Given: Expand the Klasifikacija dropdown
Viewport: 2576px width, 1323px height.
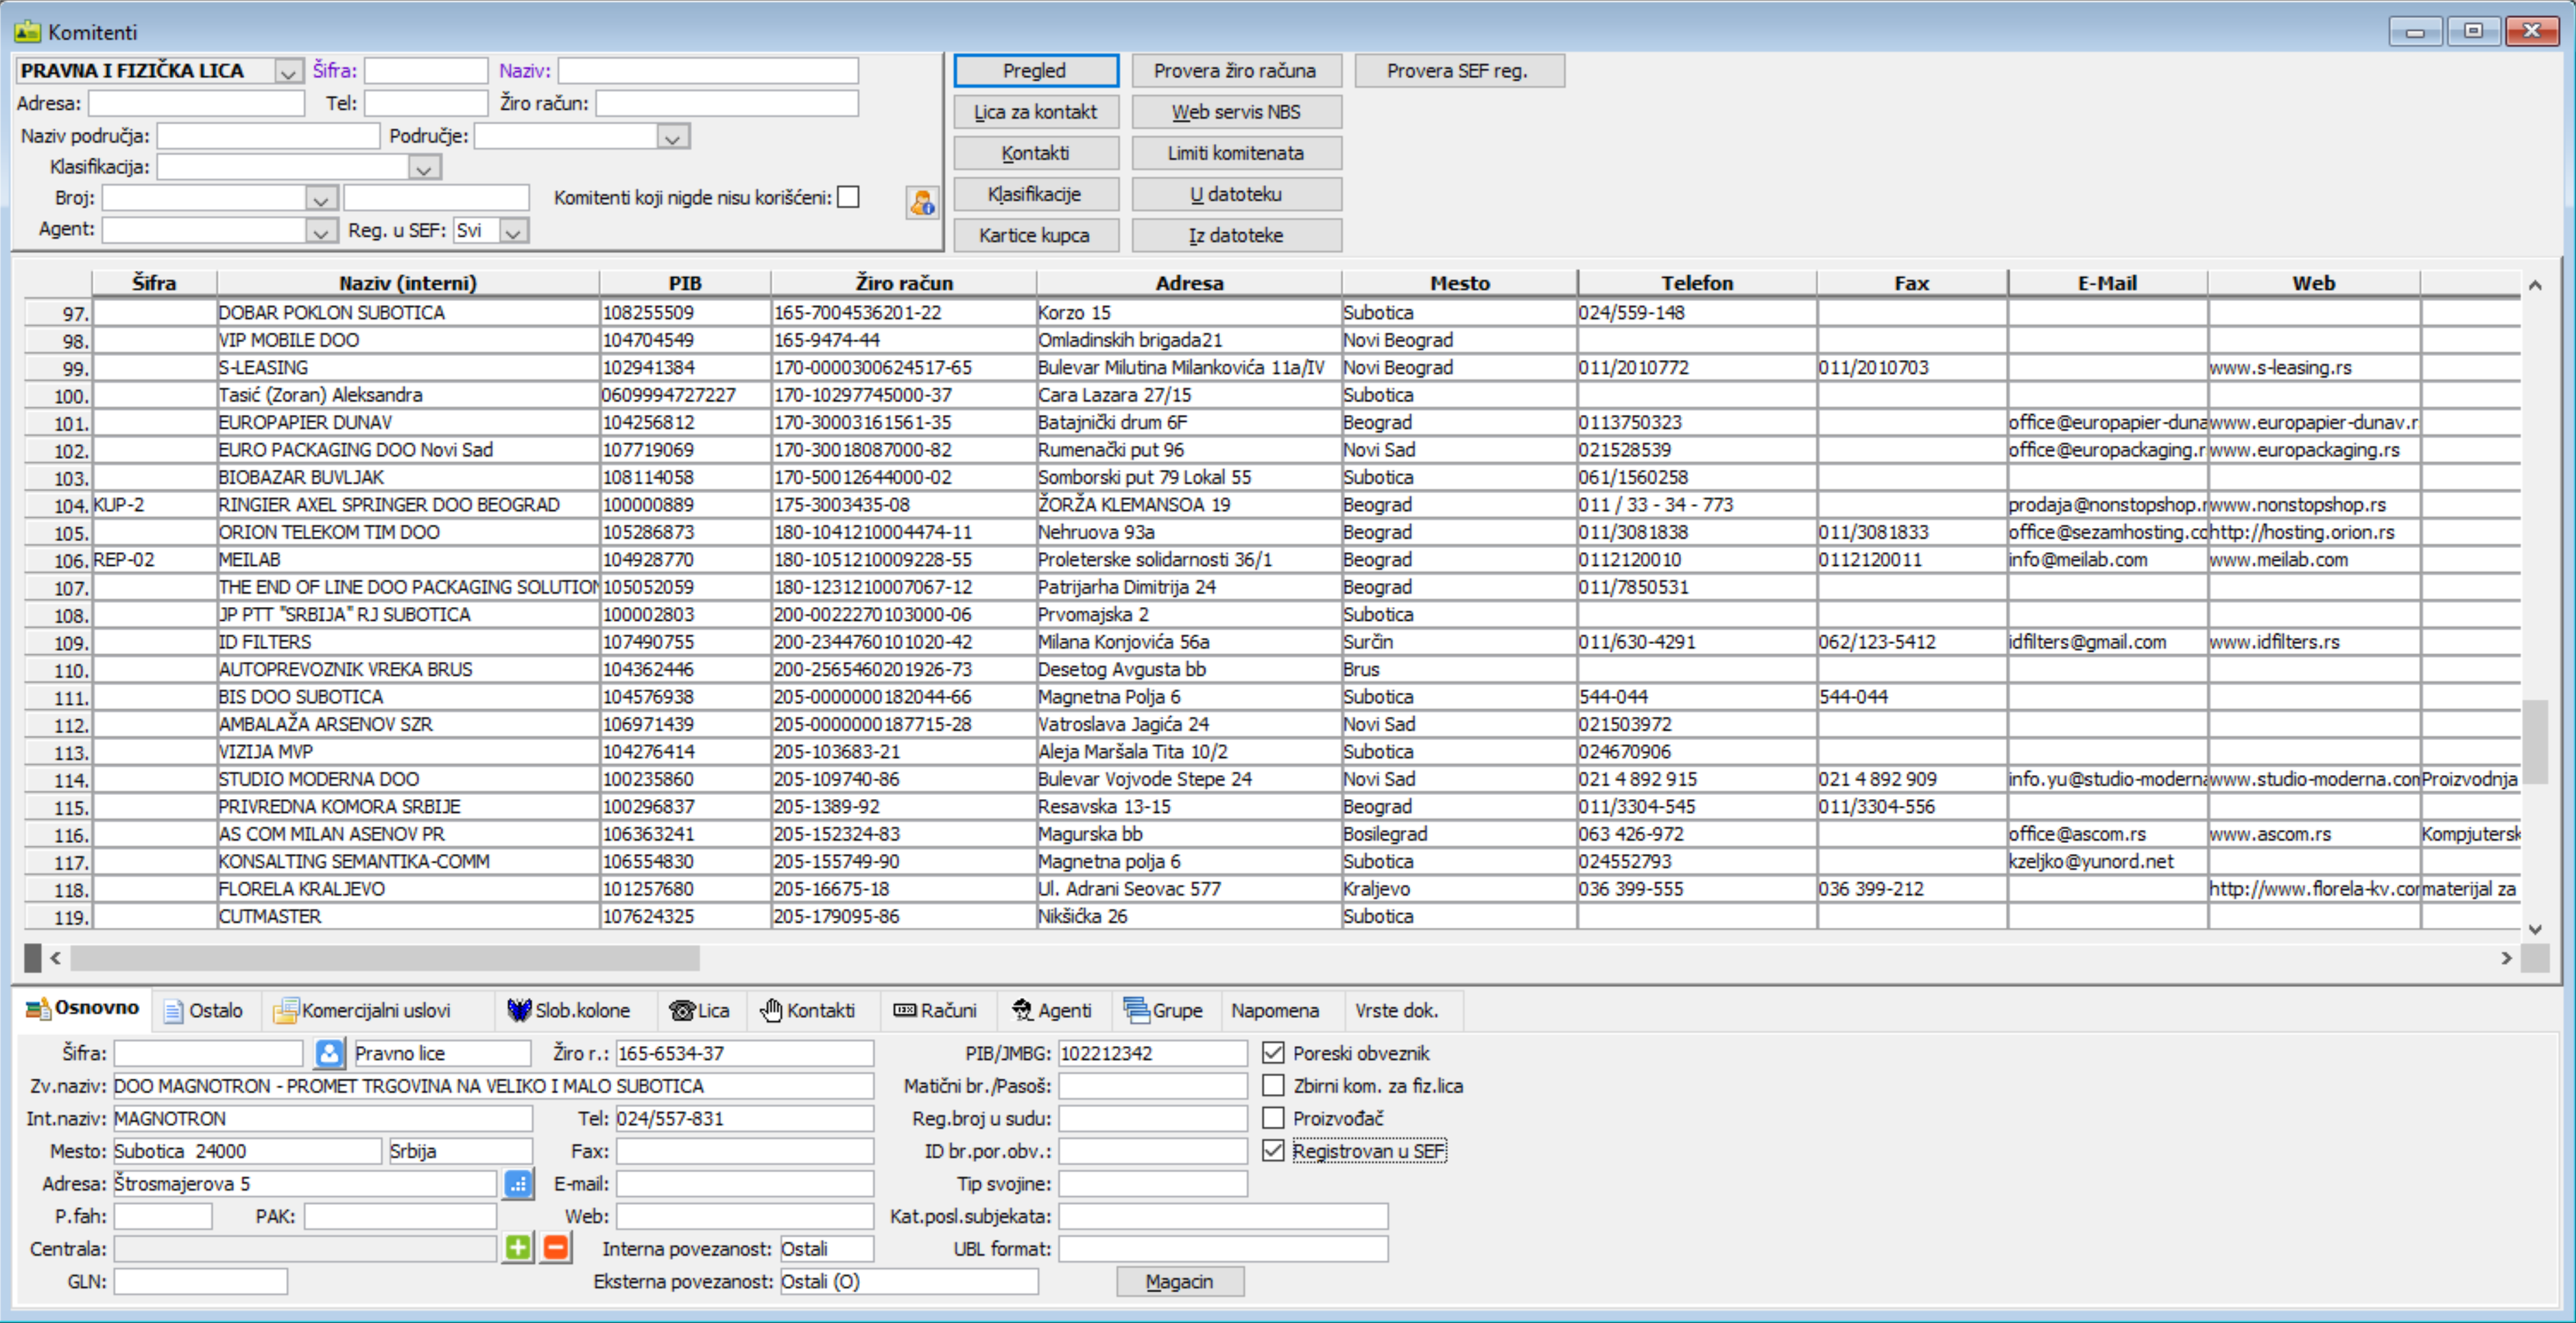Looking at the screenshot, I should [x=424, y=168].
